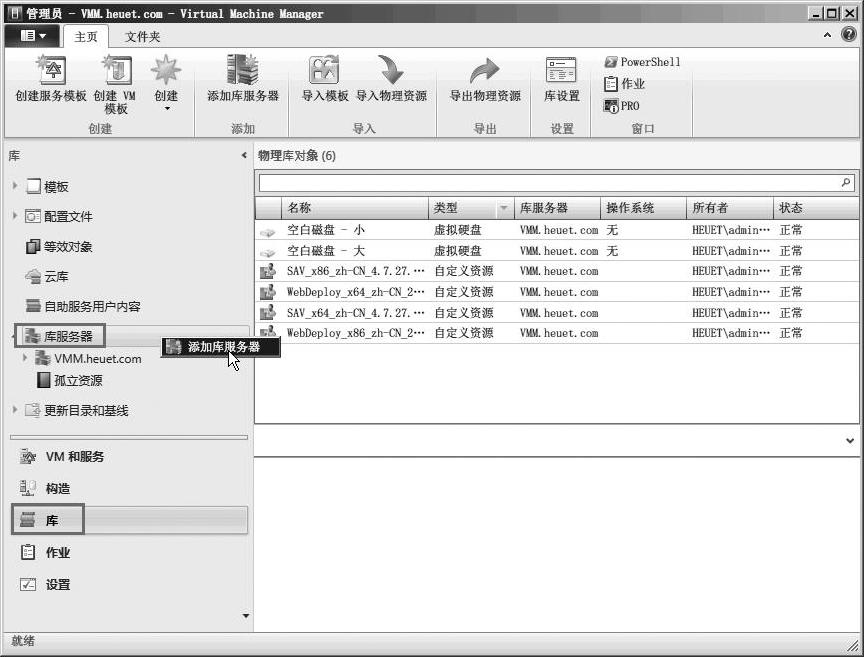Open the 设置 workspace
The image size is (864, 657).
pos(57,585)
